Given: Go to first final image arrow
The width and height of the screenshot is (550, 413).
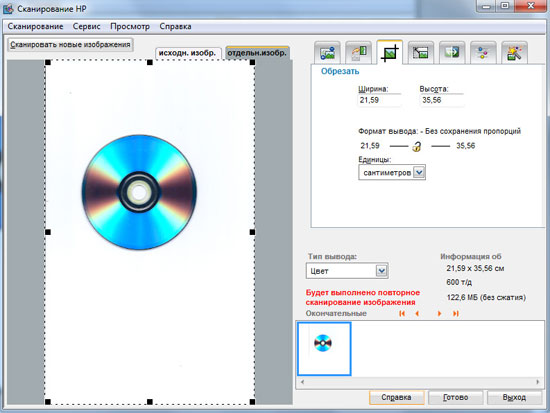Looking at the screenshot, I should [x=402, y=313].
